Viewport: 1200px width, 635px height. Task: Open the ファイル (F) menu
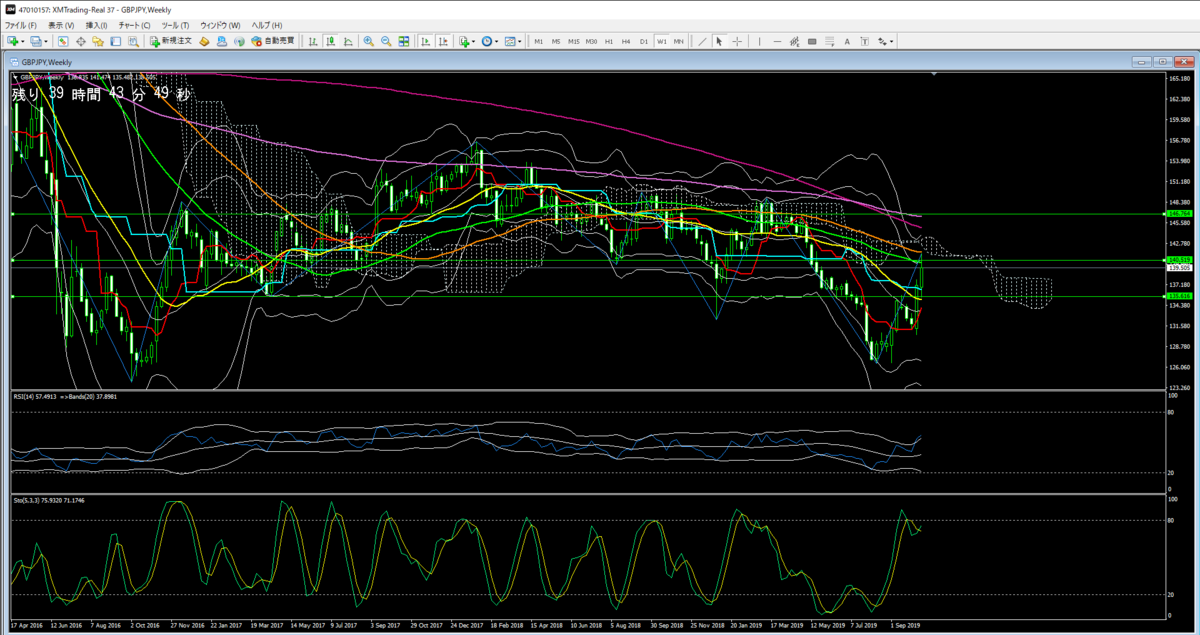[x=21, y=24]
